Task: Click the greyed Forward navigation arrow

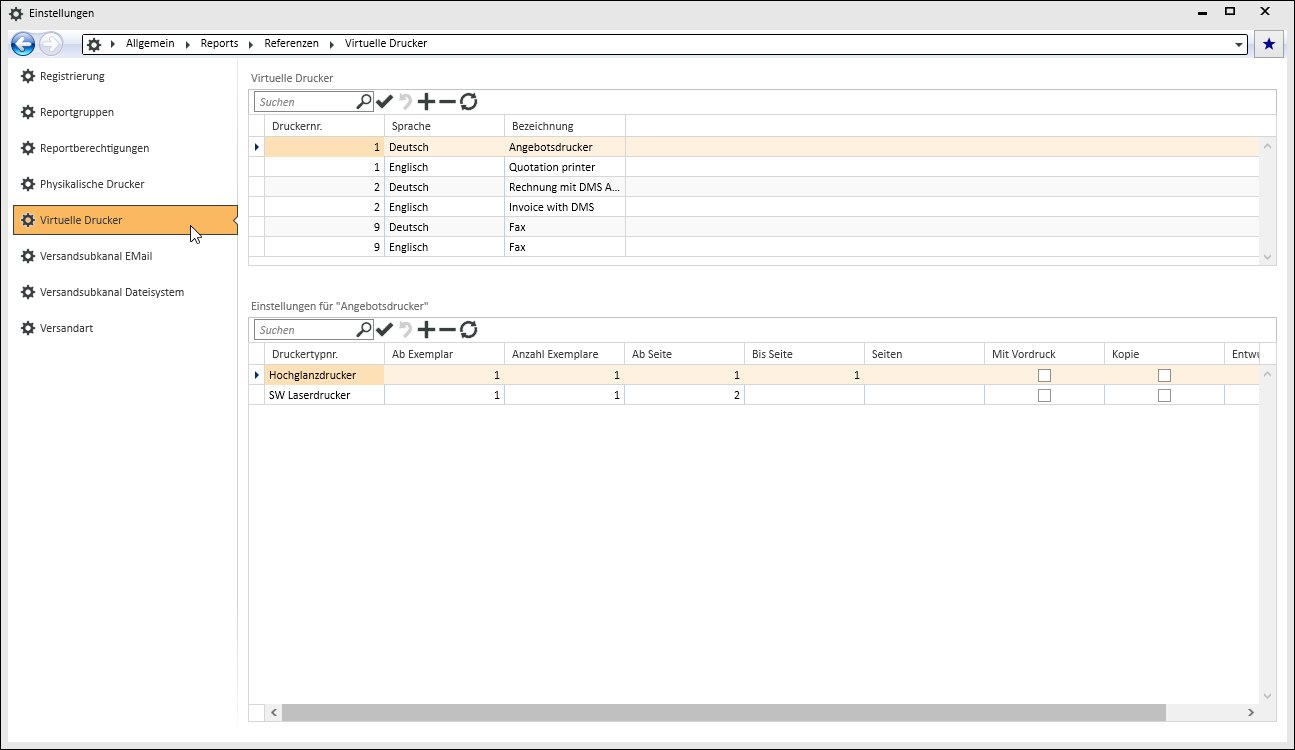Action: (x=51, y=44)
